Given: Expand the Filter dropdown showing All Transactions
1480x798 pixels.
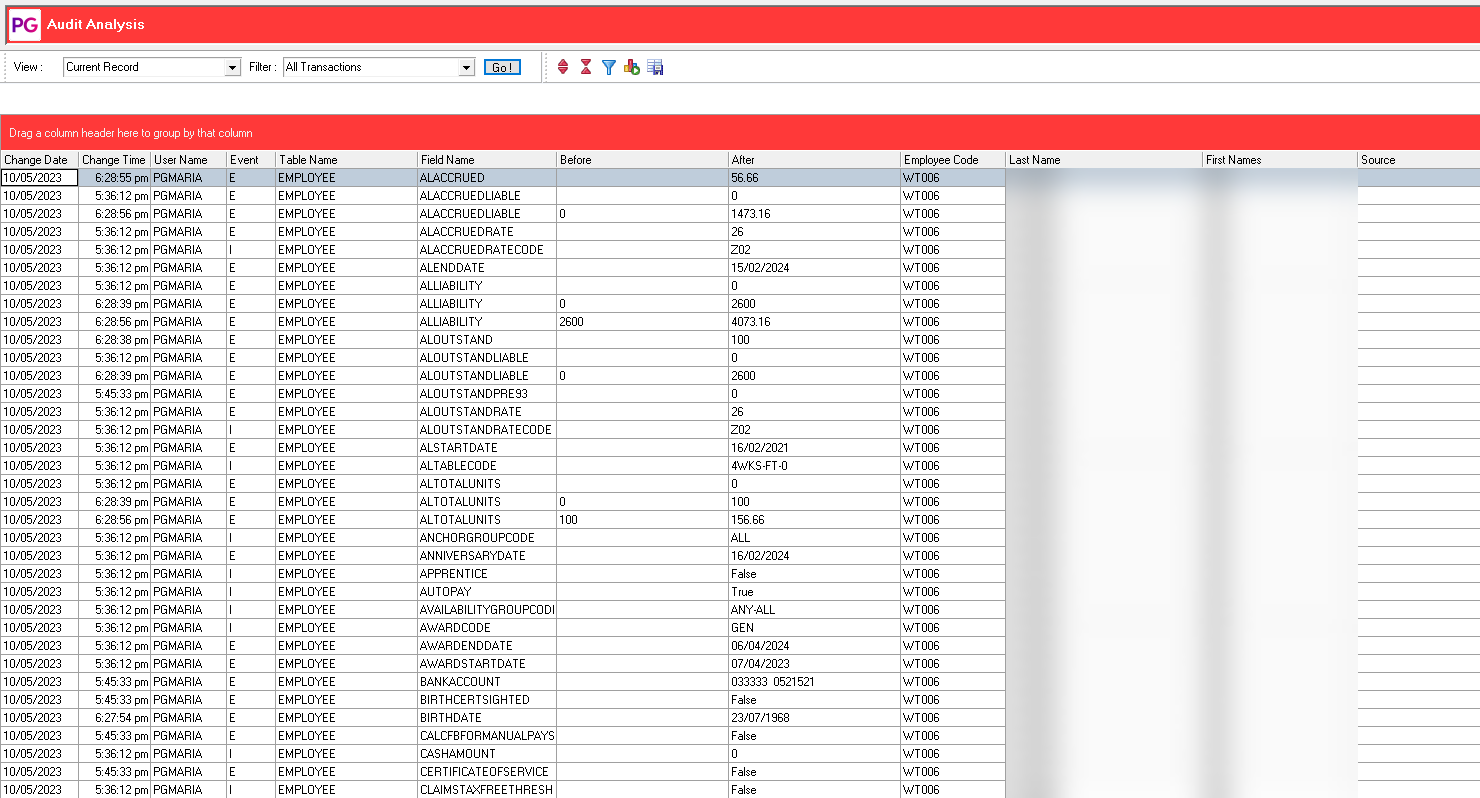Looking at the screenshot, I should (x=466, y=68).
